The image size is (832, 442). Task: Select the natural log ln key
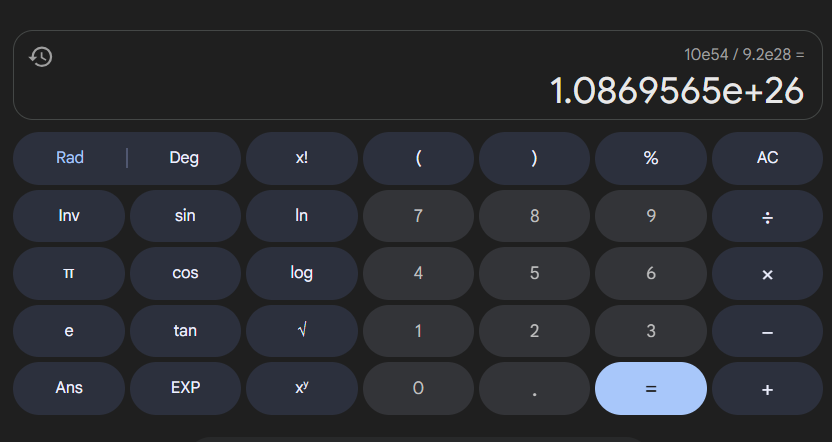click(301, 216)
